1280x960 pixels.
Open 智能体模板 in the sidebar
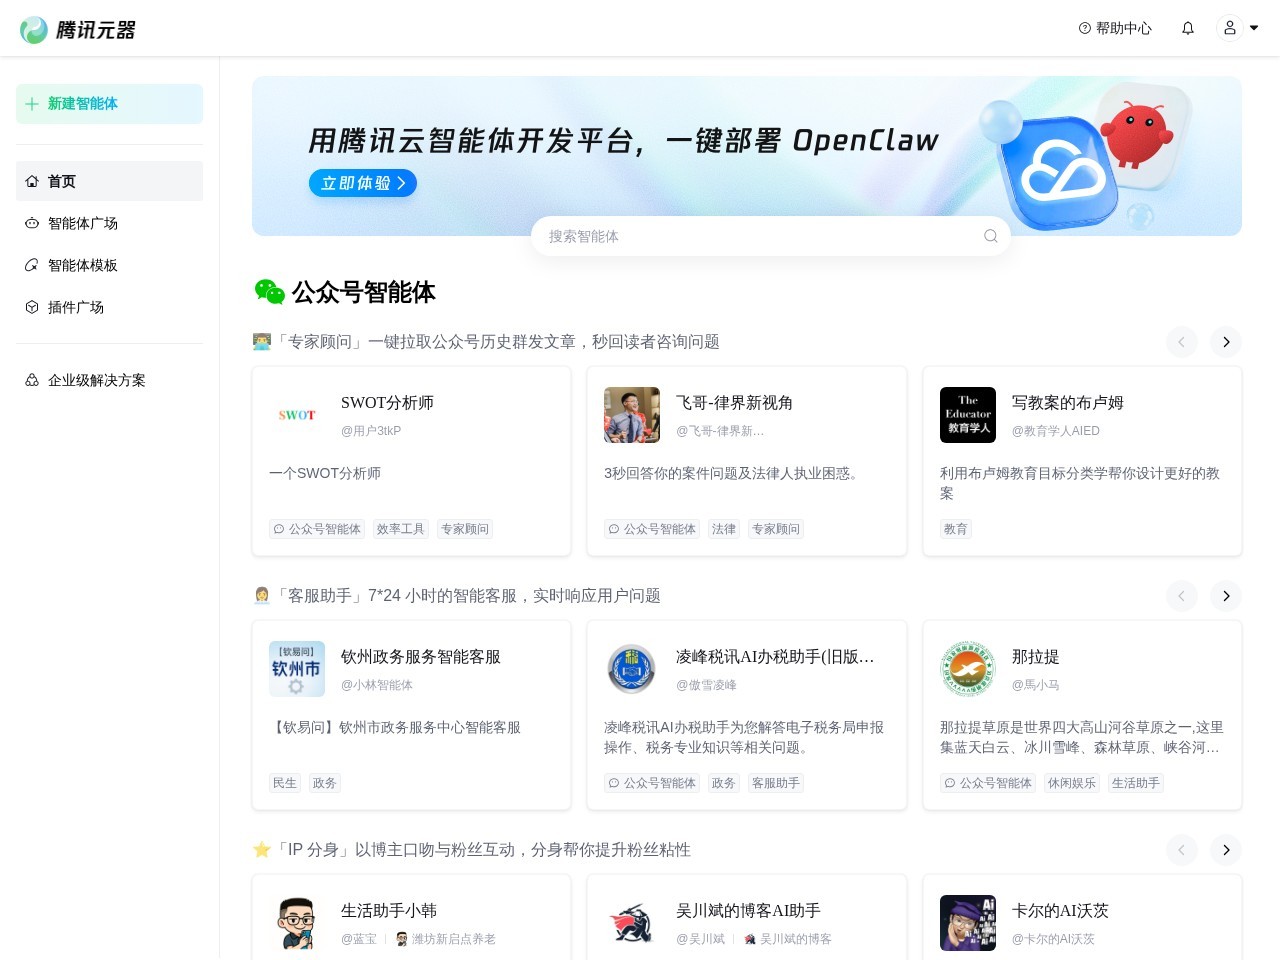pos(109,265)
